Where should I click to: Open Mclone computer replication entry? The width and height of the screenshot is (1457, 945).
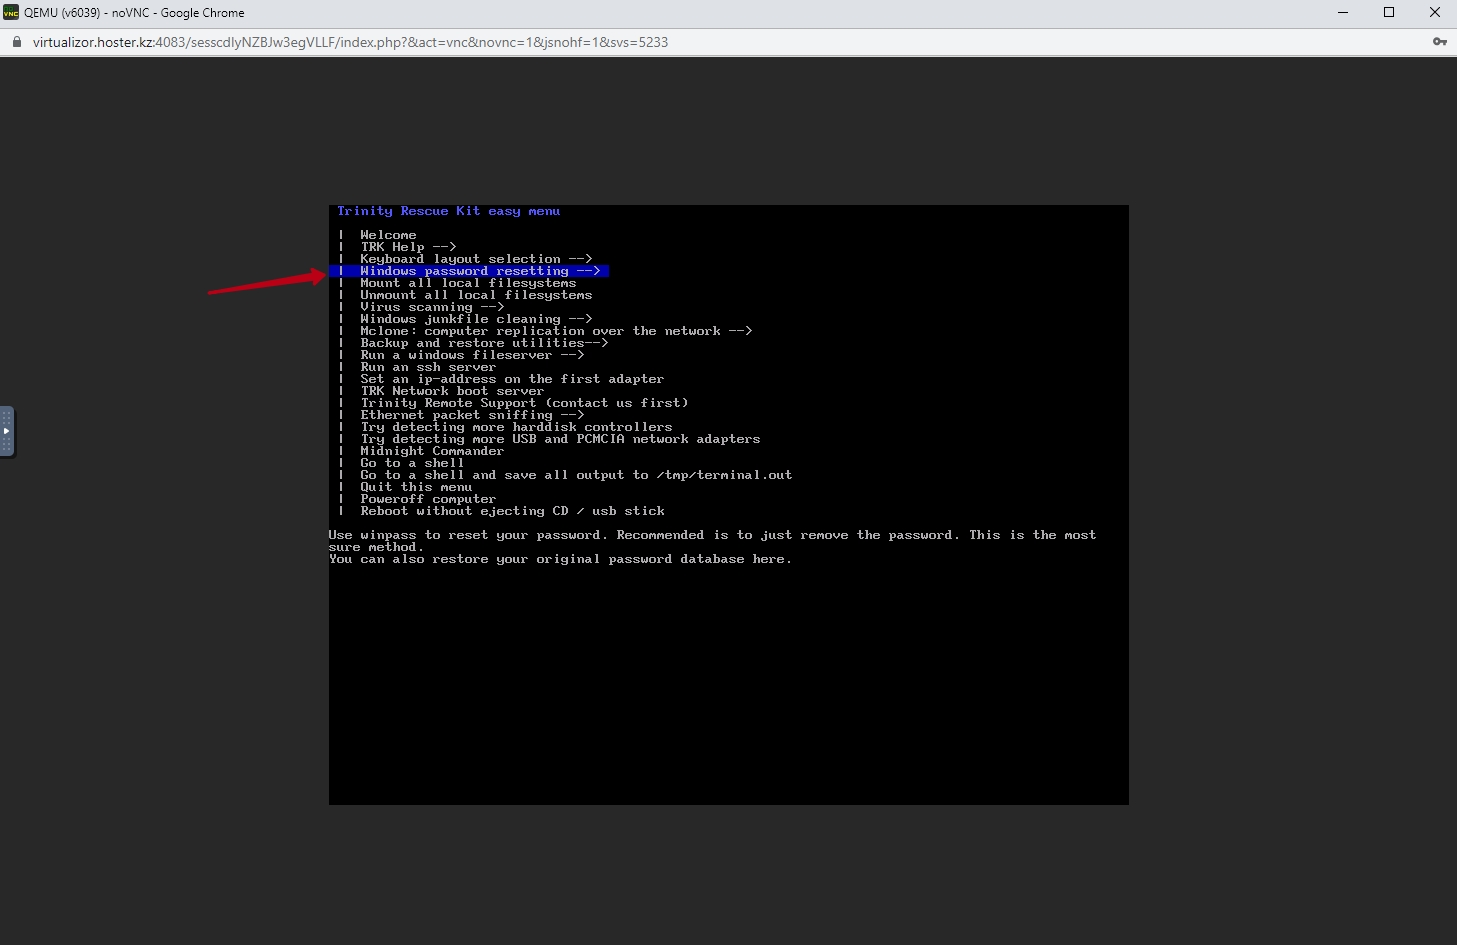tap(556, 331)
